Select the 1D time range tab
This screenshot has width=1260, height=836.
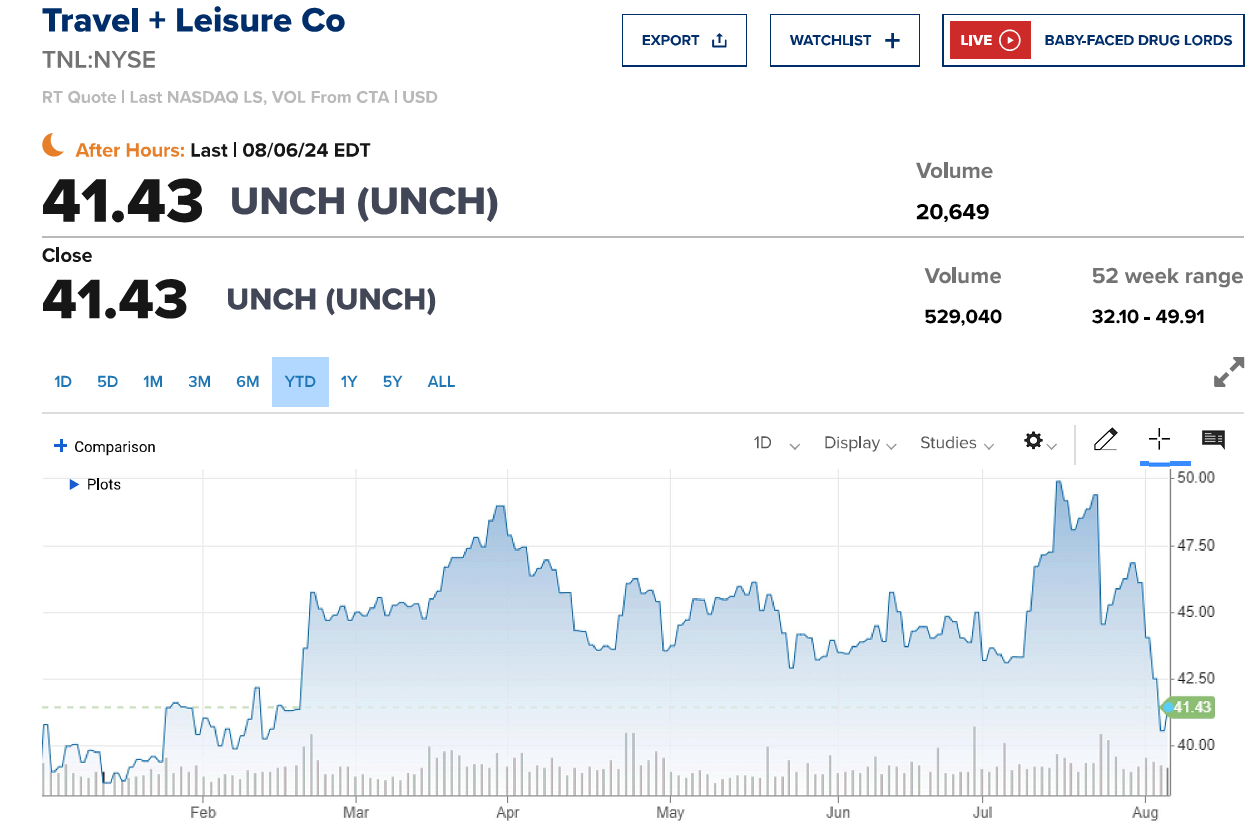[x=63, y=382]
